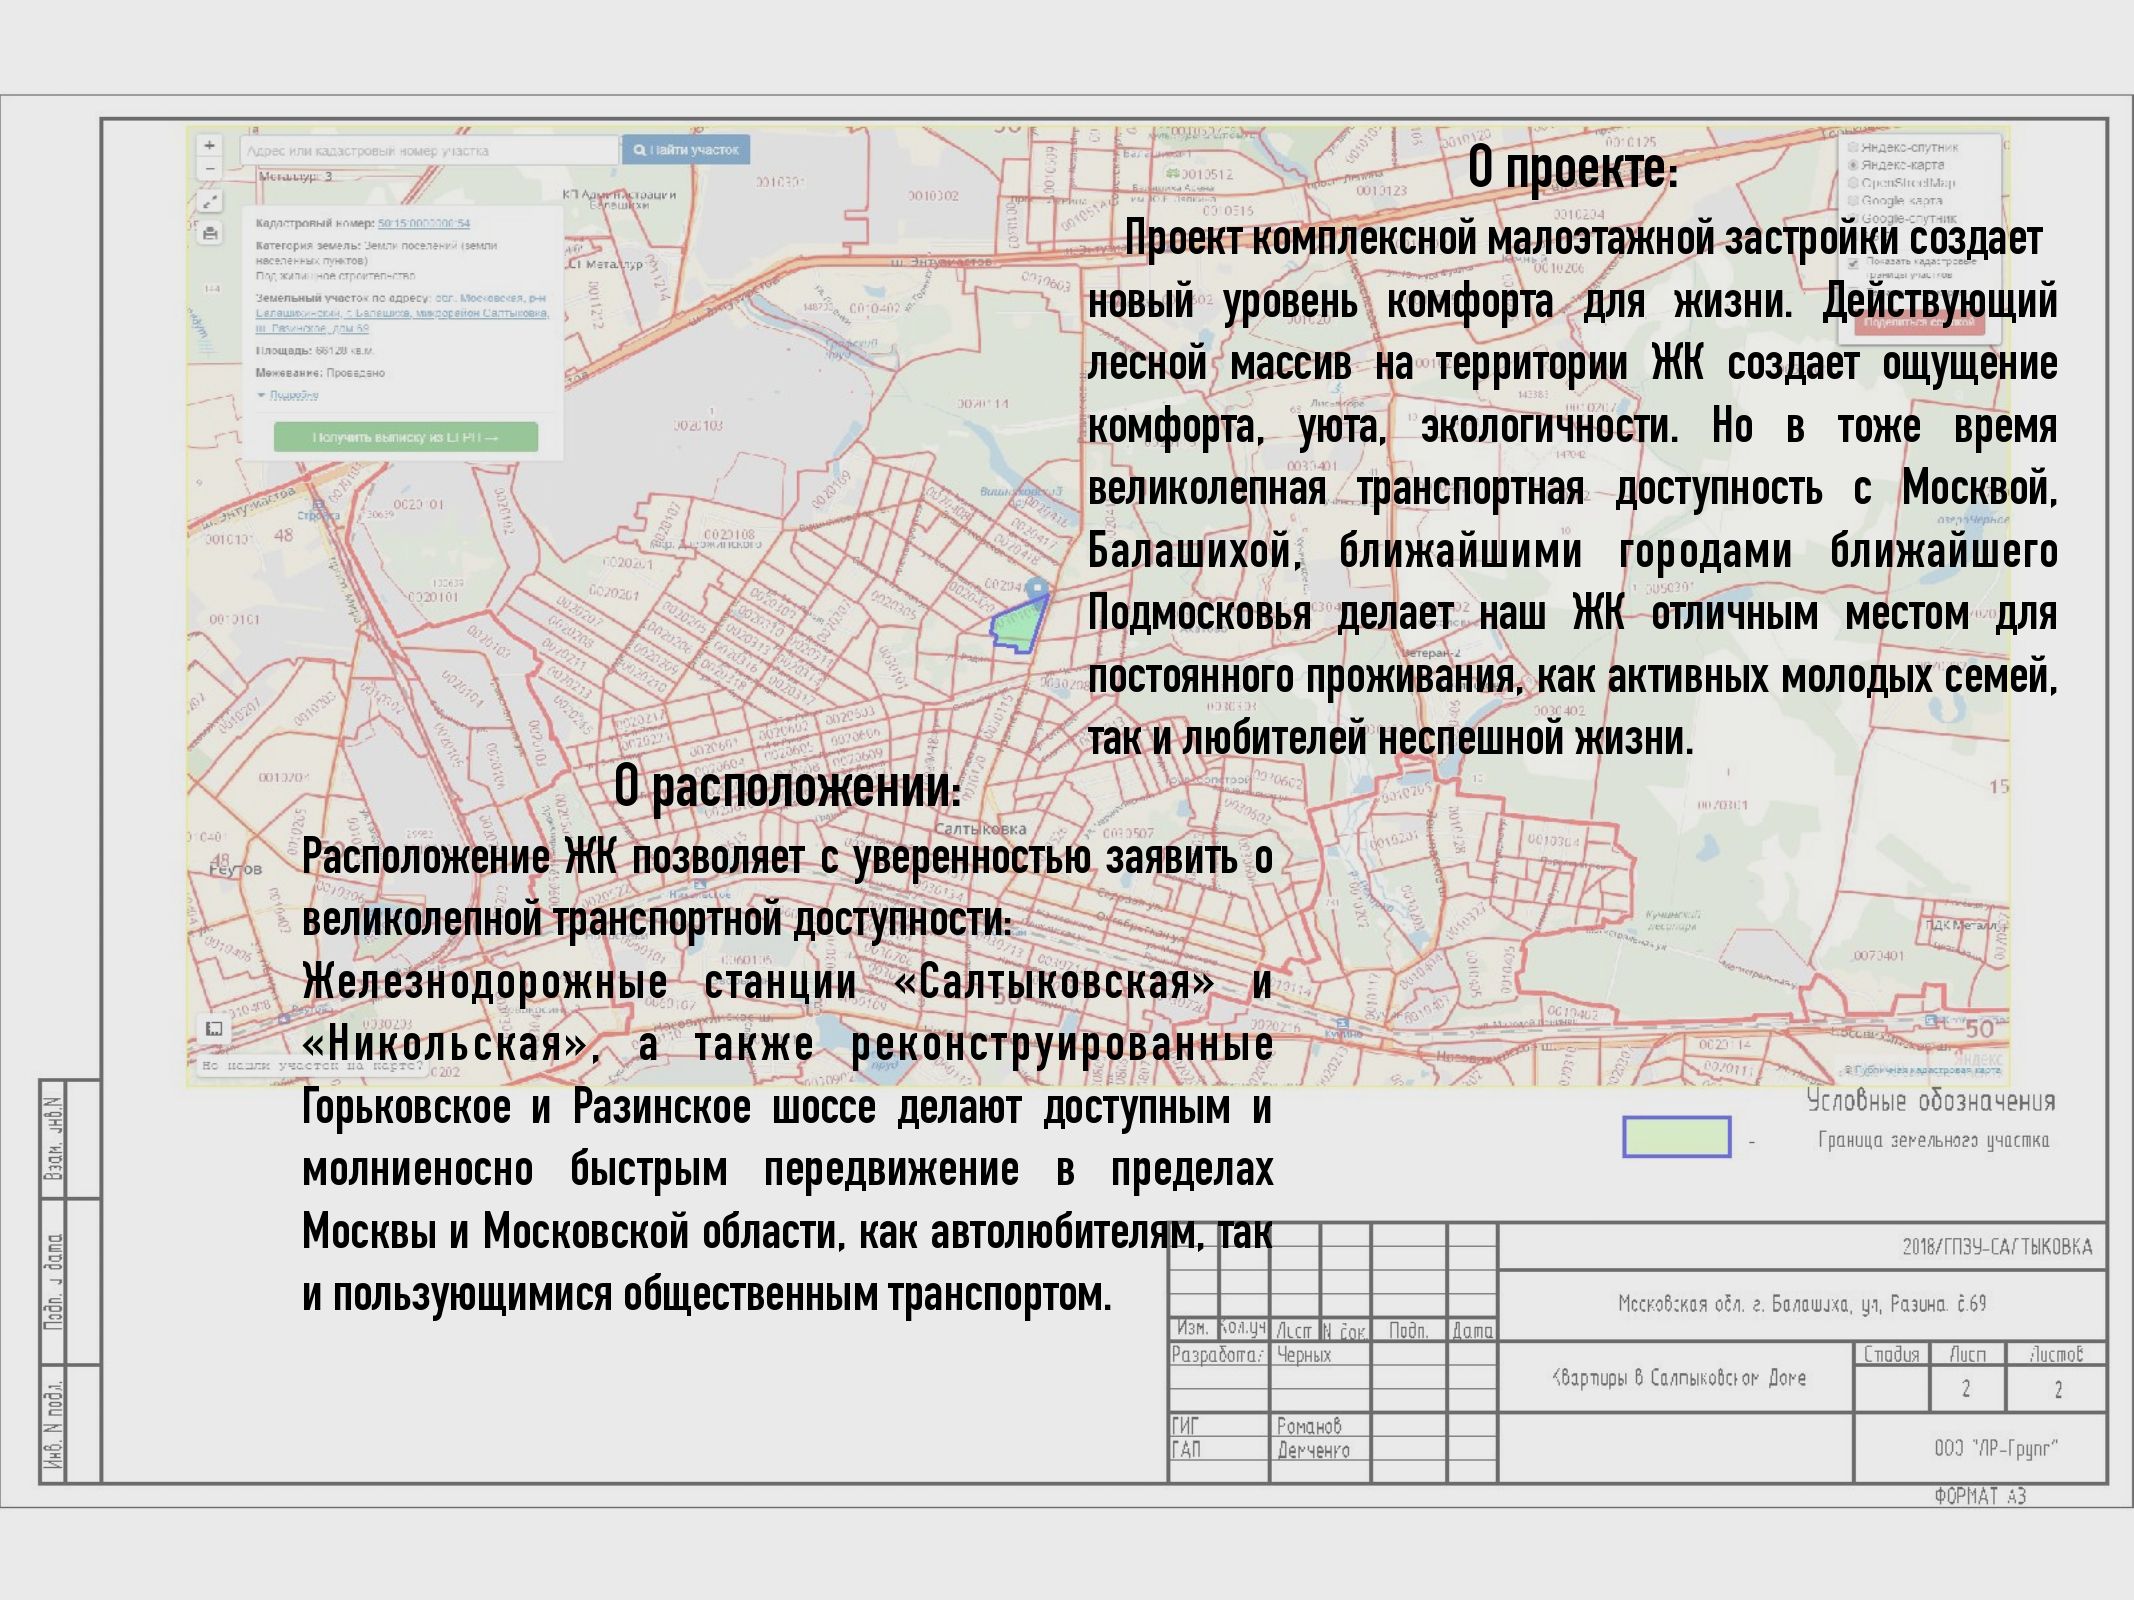
Task: Select the 'Google-спутник' radio option
Action: coord(1853,218)
